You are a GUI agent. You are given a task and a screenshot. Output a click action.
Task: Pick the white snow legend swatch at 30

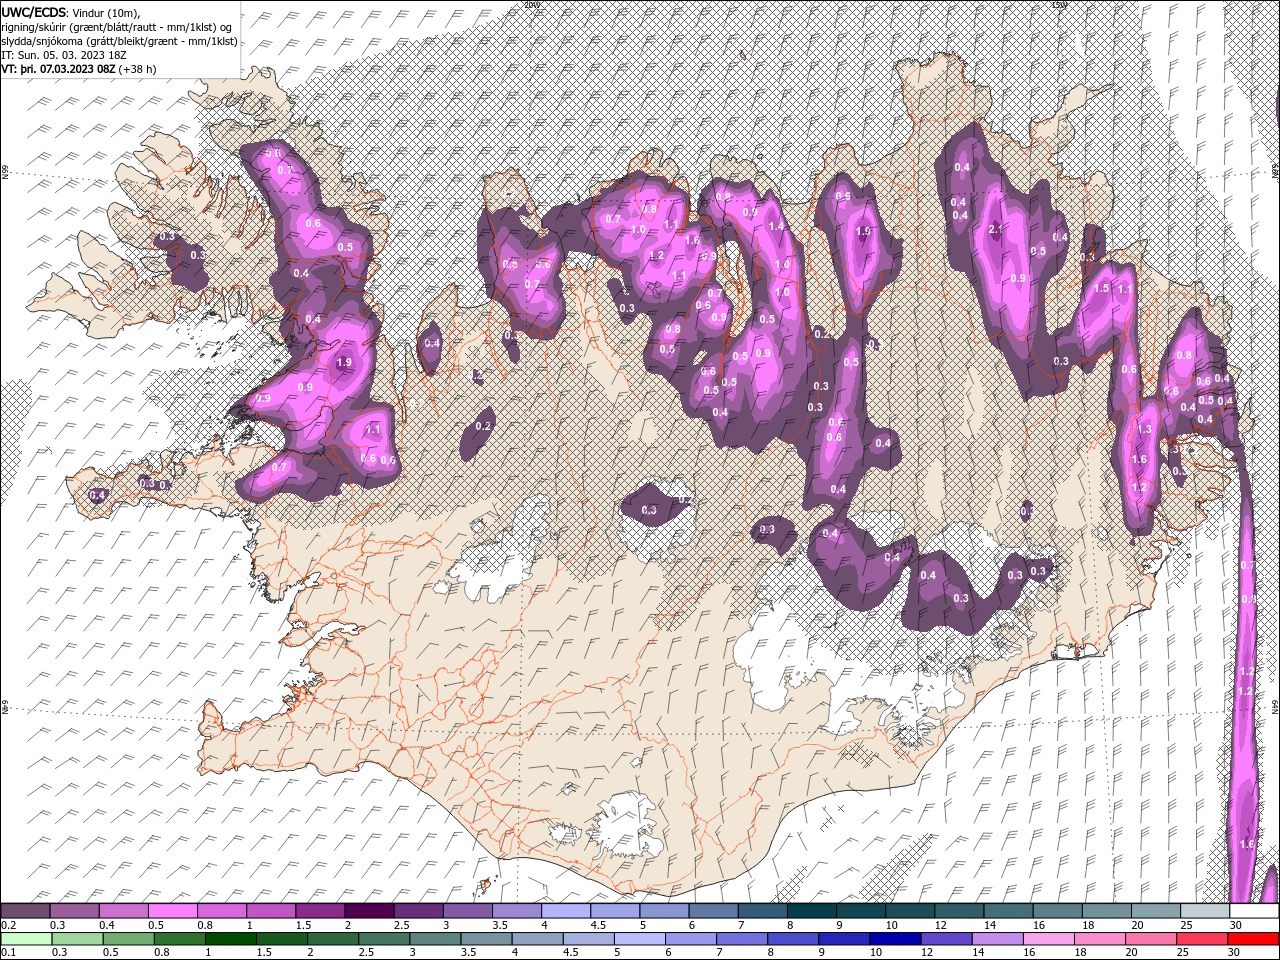click(x=1254, y=911)
